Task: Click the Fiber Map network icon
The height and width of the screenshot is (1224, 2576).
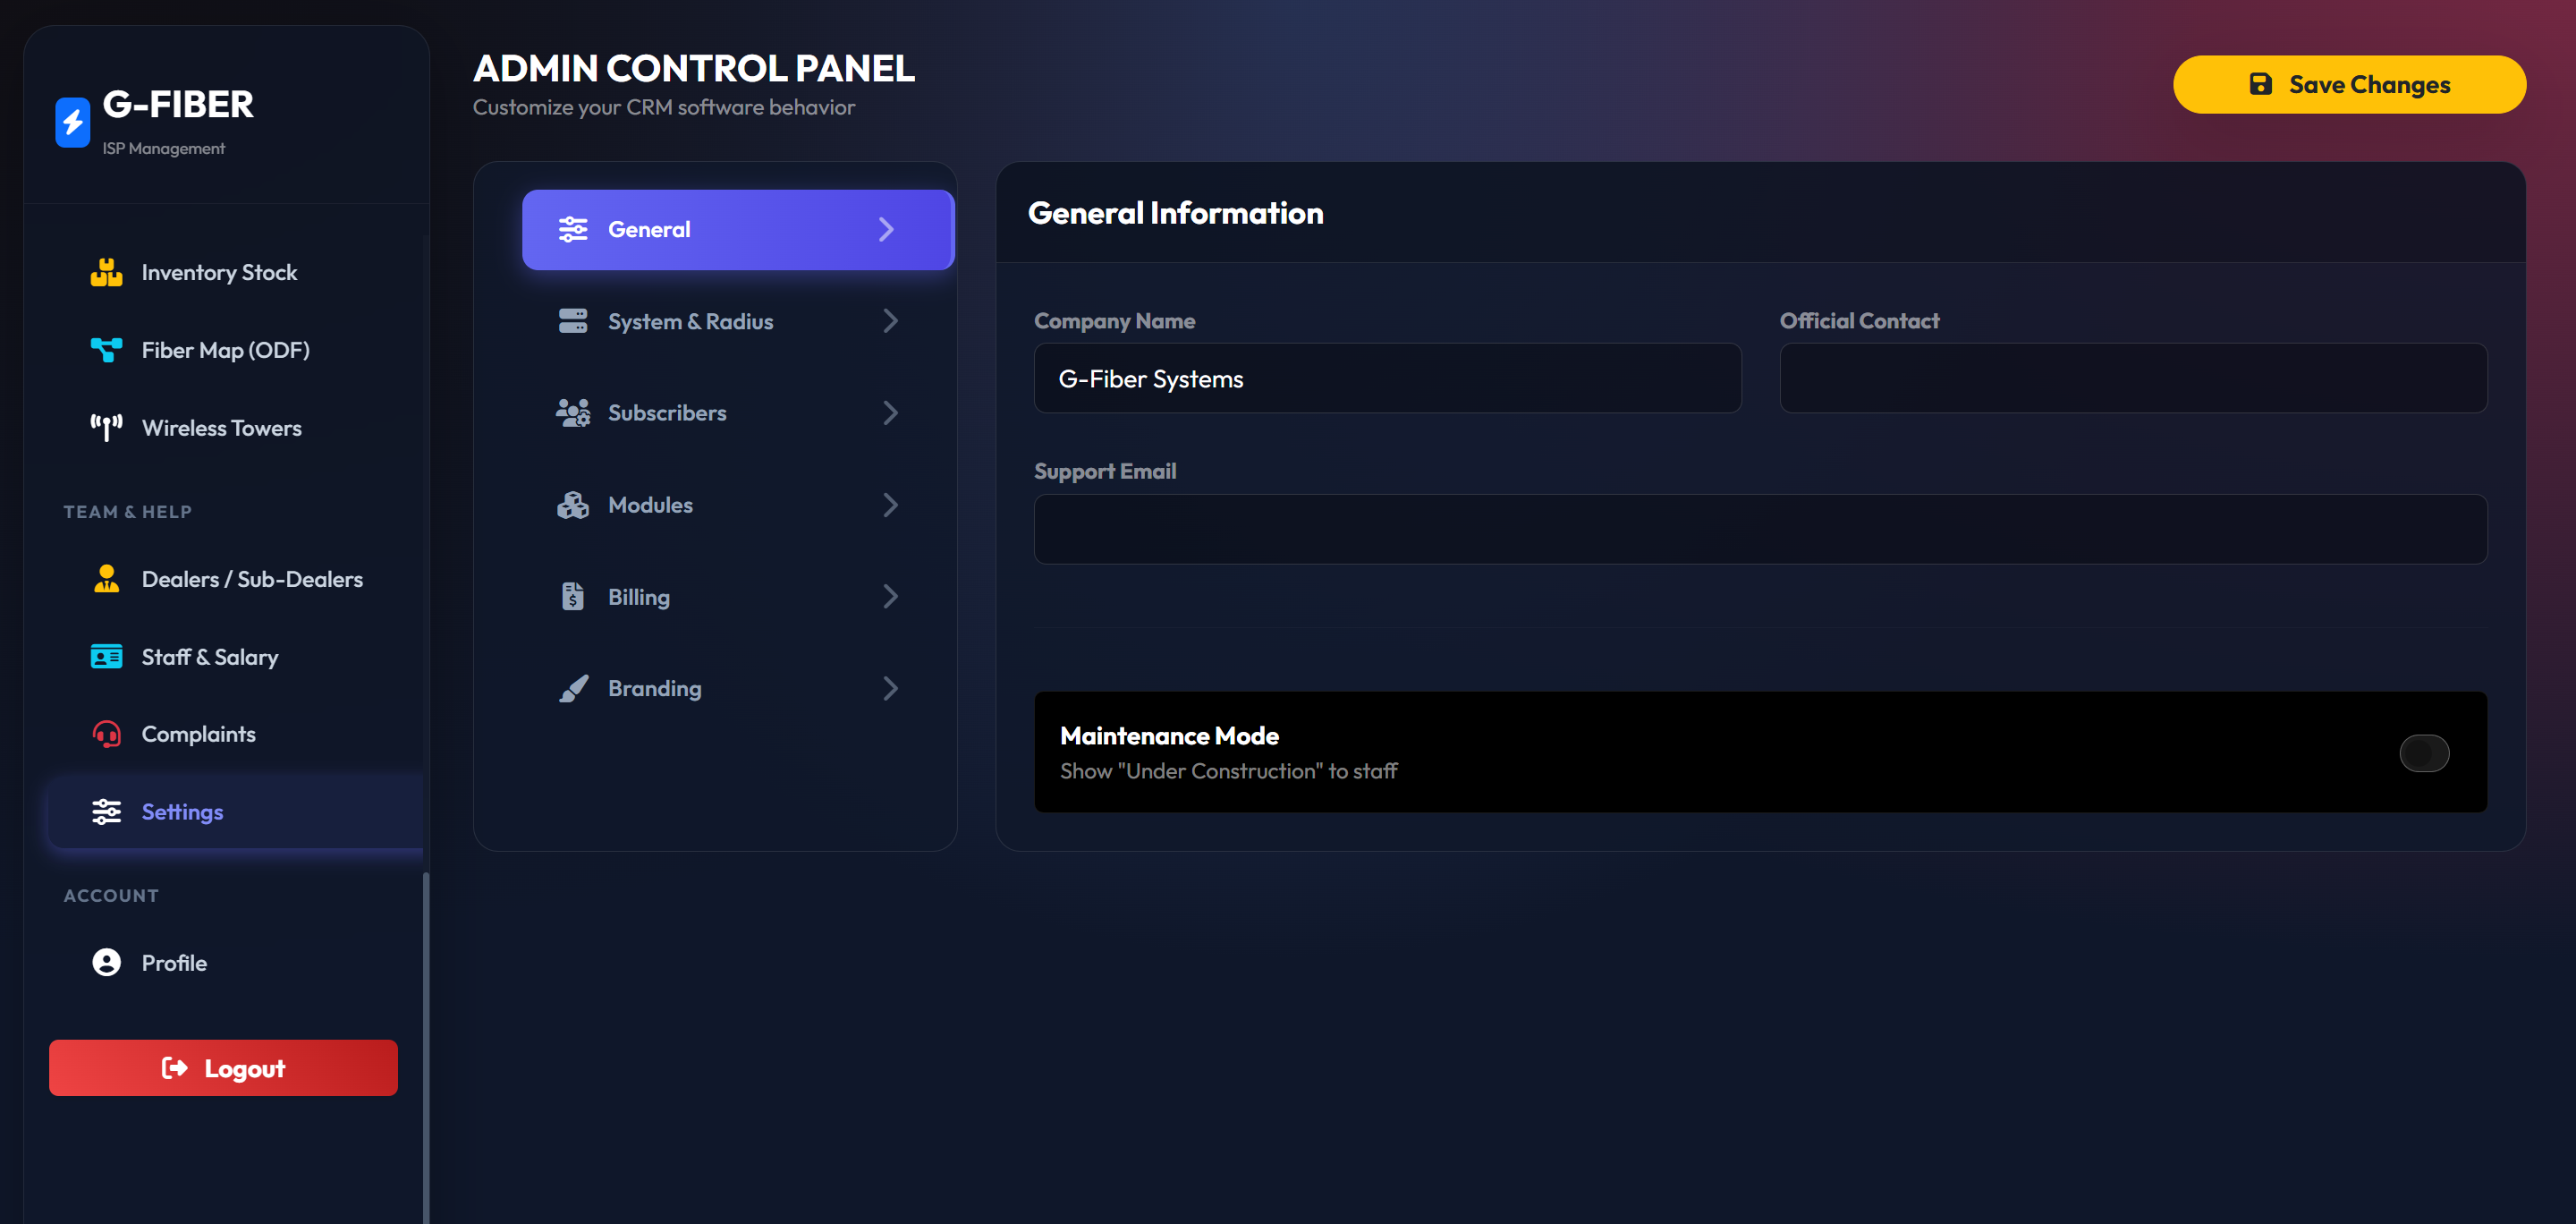Action: (106, 350)
